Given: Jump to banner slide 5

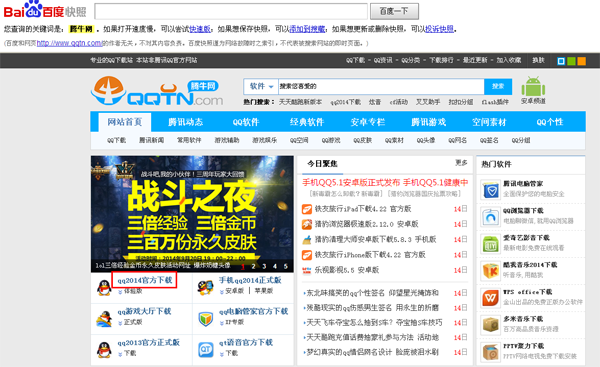Looking at the screenshot, I should (x=285, y=266).
